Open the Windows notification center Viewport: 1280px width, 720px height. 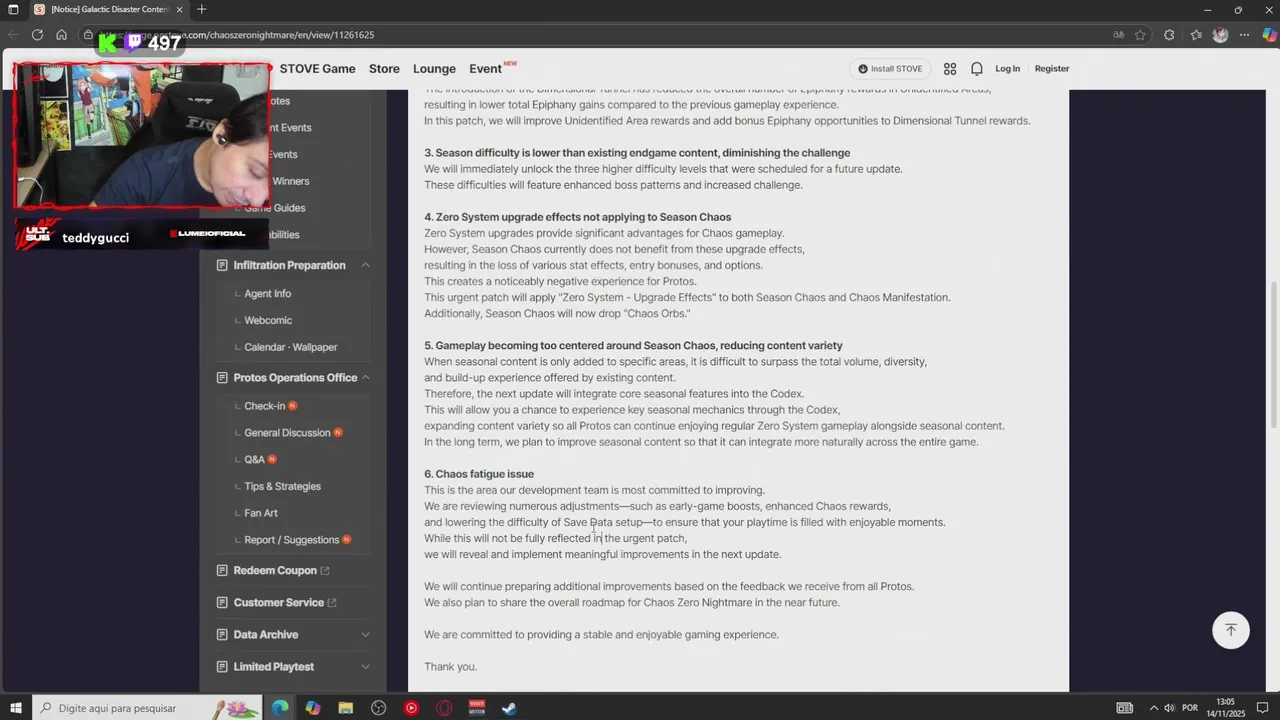coord(1262,708)
